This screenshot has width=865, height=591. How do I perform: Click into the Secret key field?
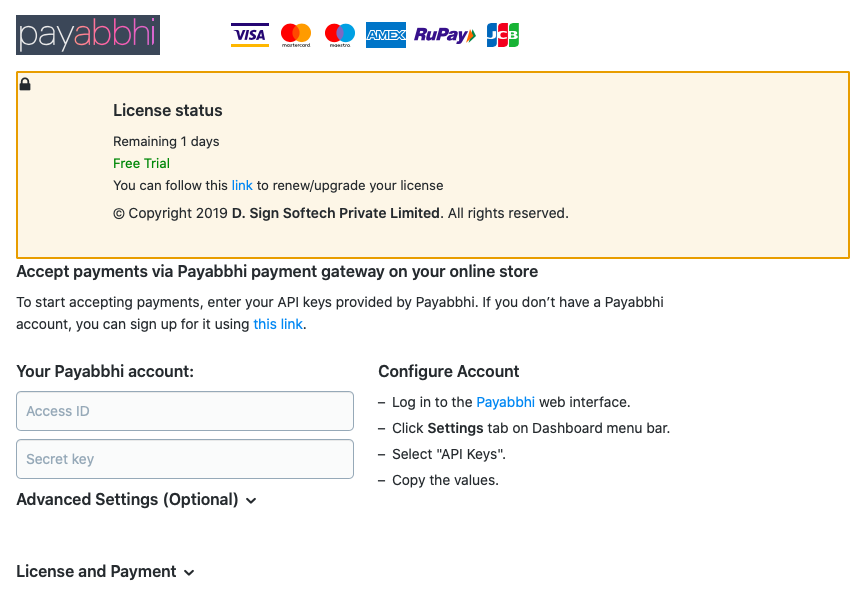pos(185,459)
